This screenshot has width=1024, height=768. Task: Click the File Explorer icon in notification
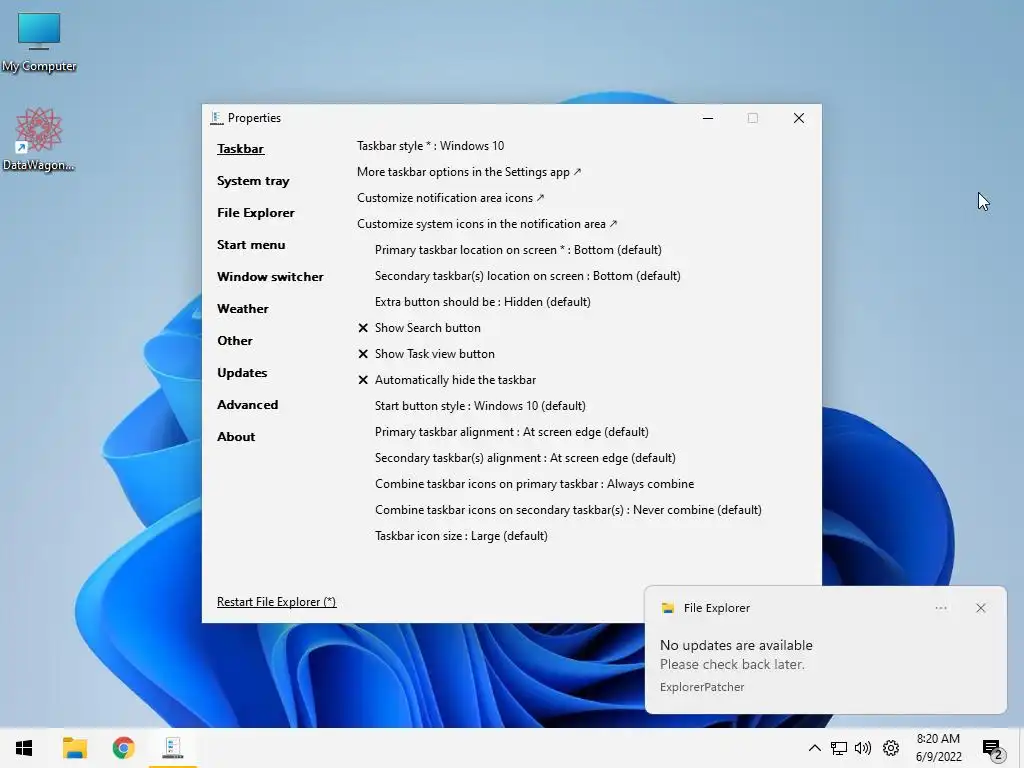tap(667, 608)
